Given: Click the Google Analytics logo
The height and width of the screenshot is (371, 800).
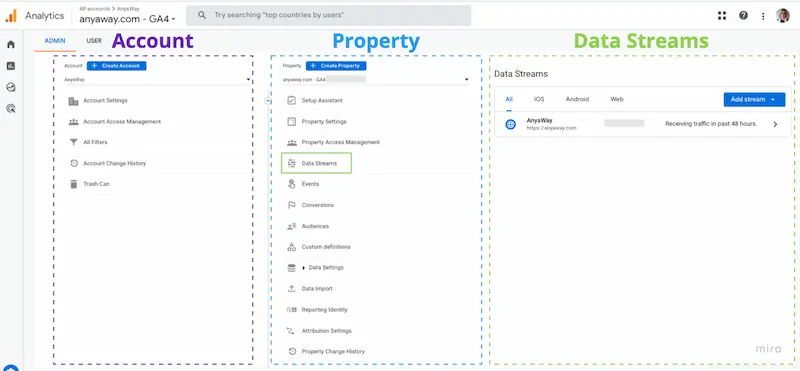Looking at the screenshot, I should coord(11,16).
